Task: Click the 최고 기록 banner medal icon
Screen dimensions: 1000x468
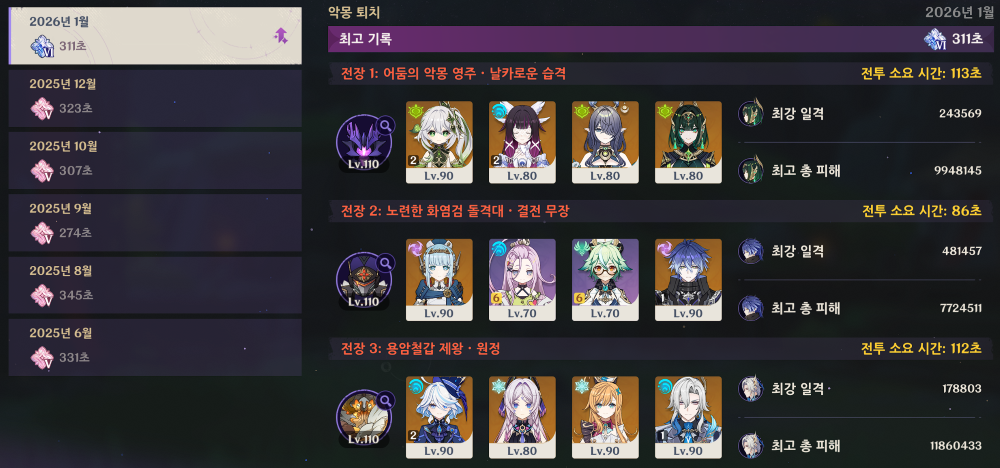Action: click(x=935, y=40)
